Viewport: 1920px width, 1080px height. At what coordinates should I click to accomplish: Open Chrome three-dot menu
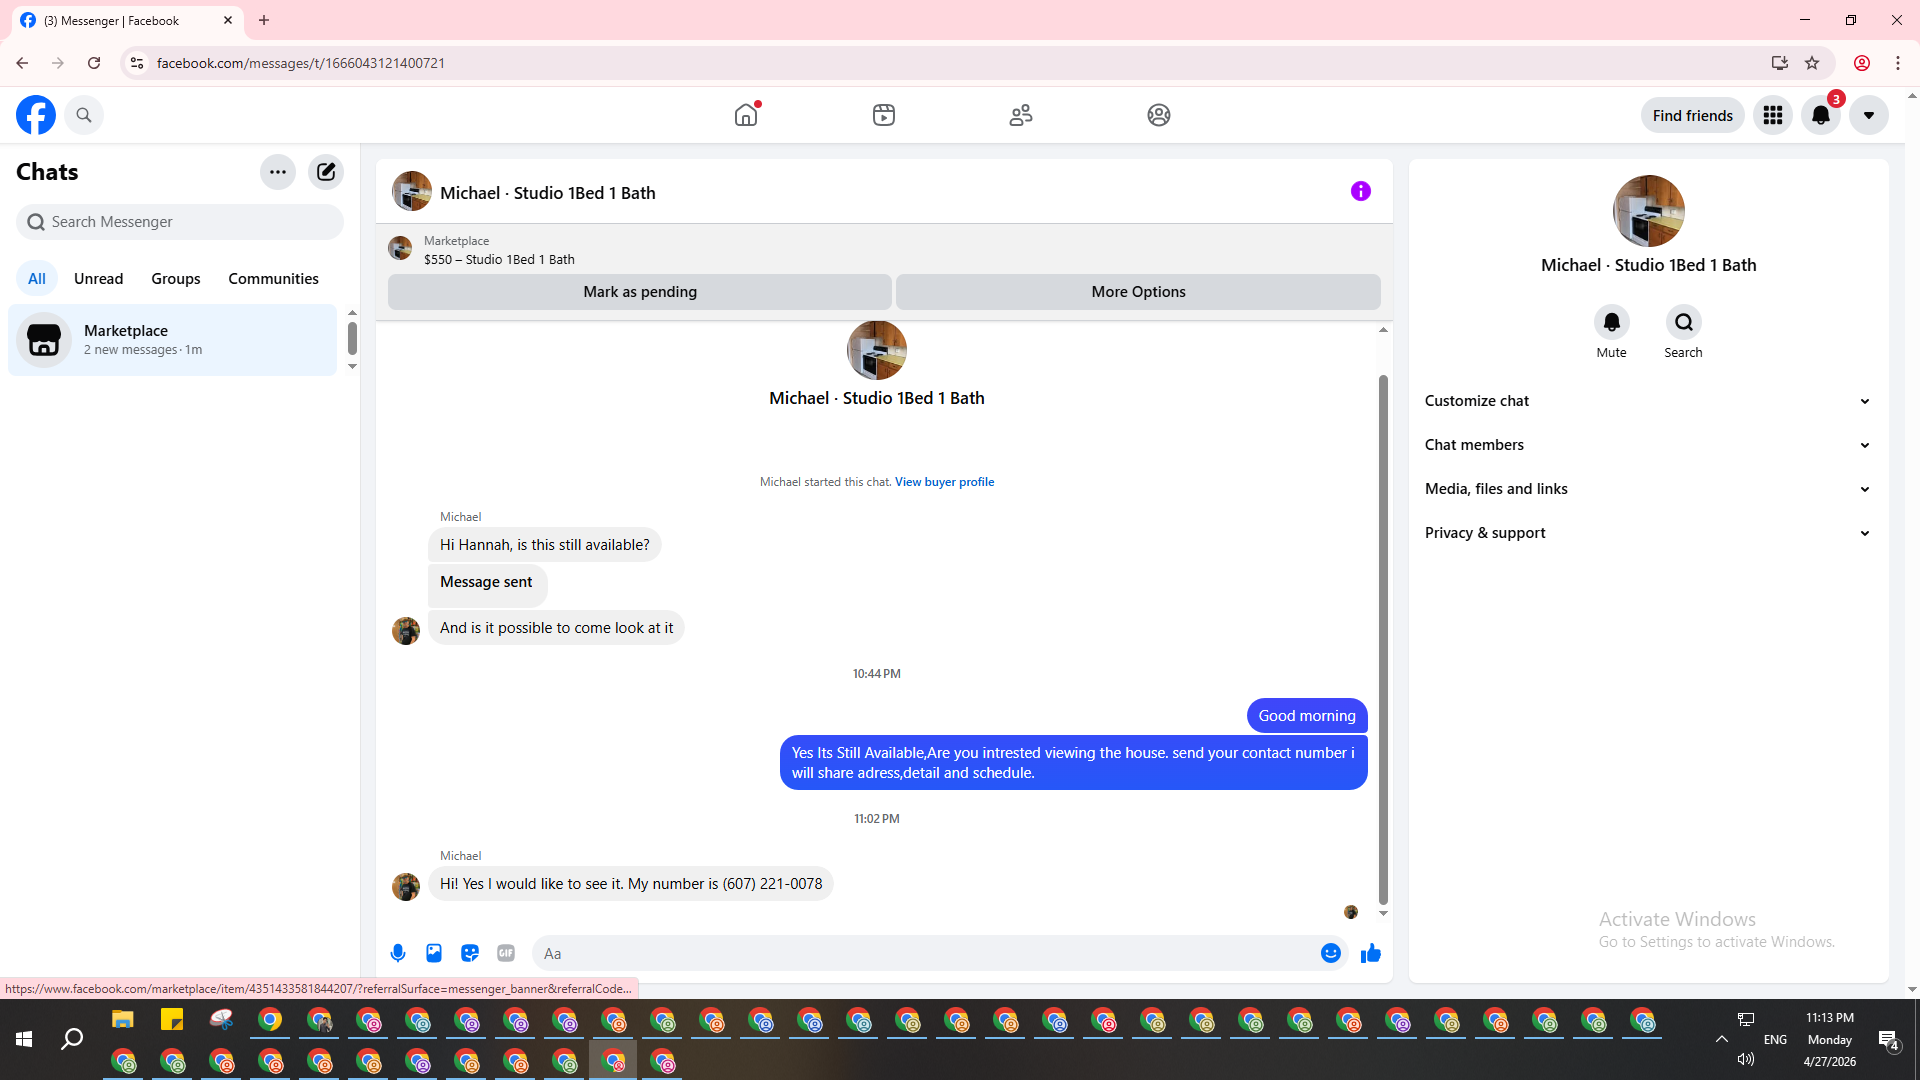[x=1898, y=63]
